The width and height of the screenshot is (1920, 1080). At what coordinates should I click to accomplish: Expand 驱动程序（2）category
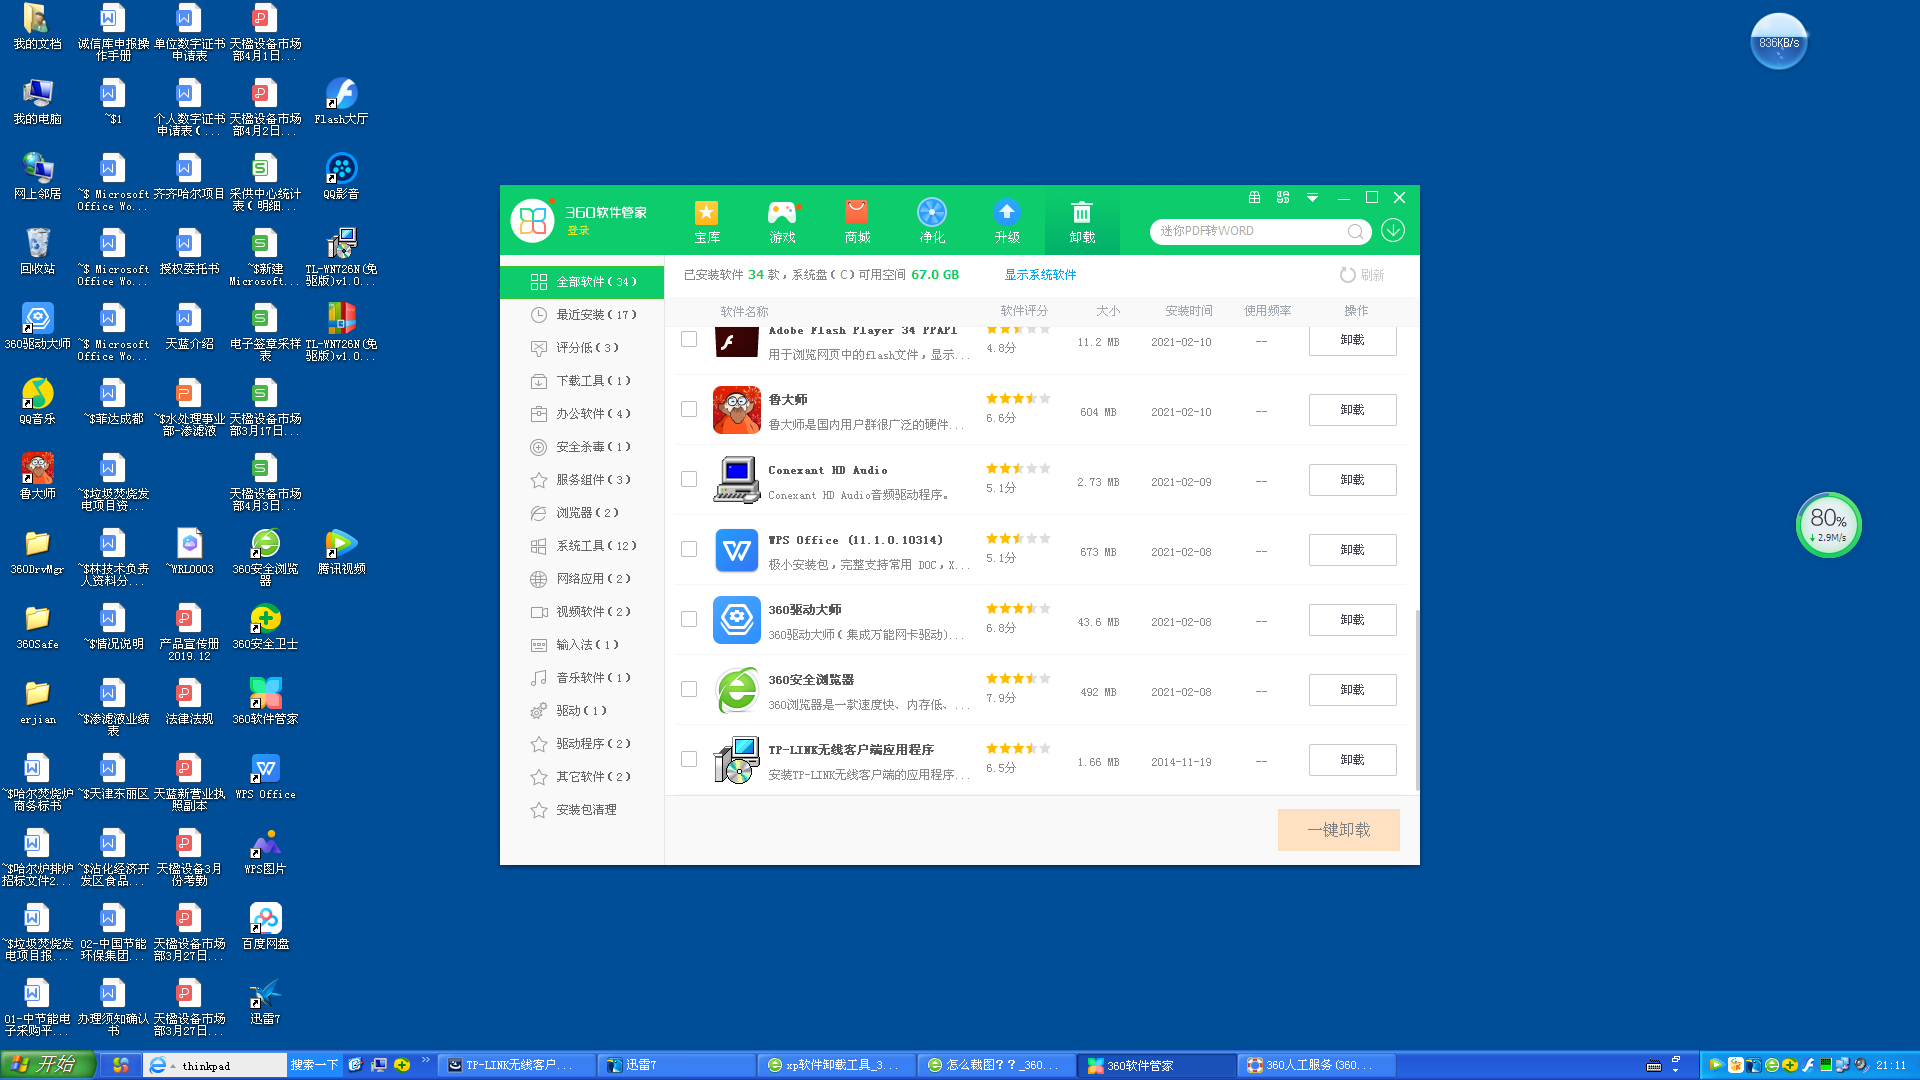coord(593,742)
